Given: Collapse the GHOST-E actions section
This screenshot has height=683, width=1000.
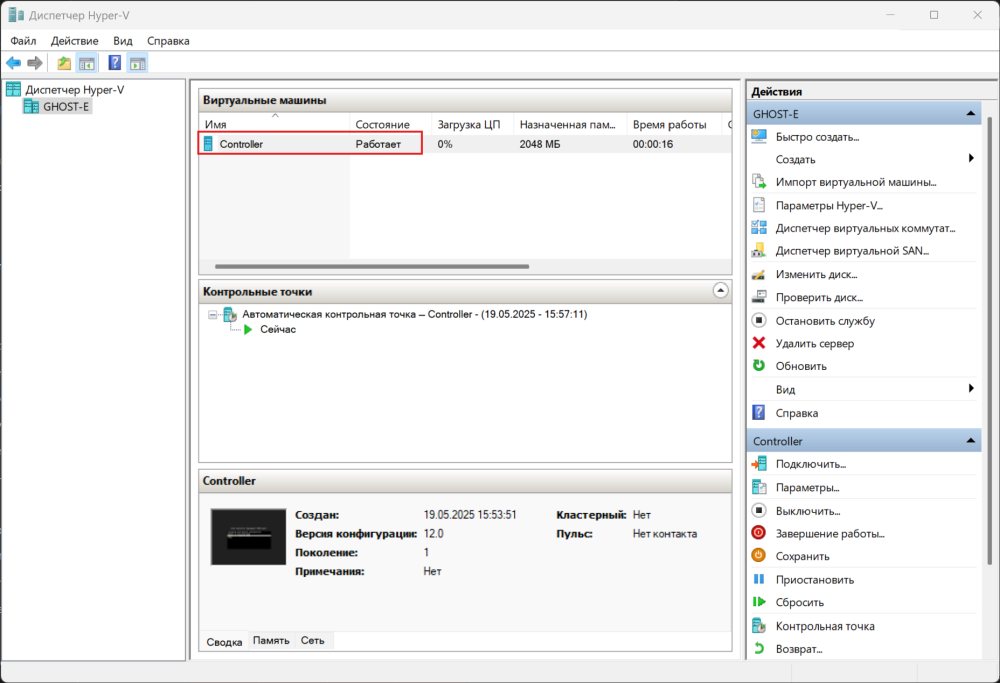Looking at the screenshot, I should click(x=971, y=114).
